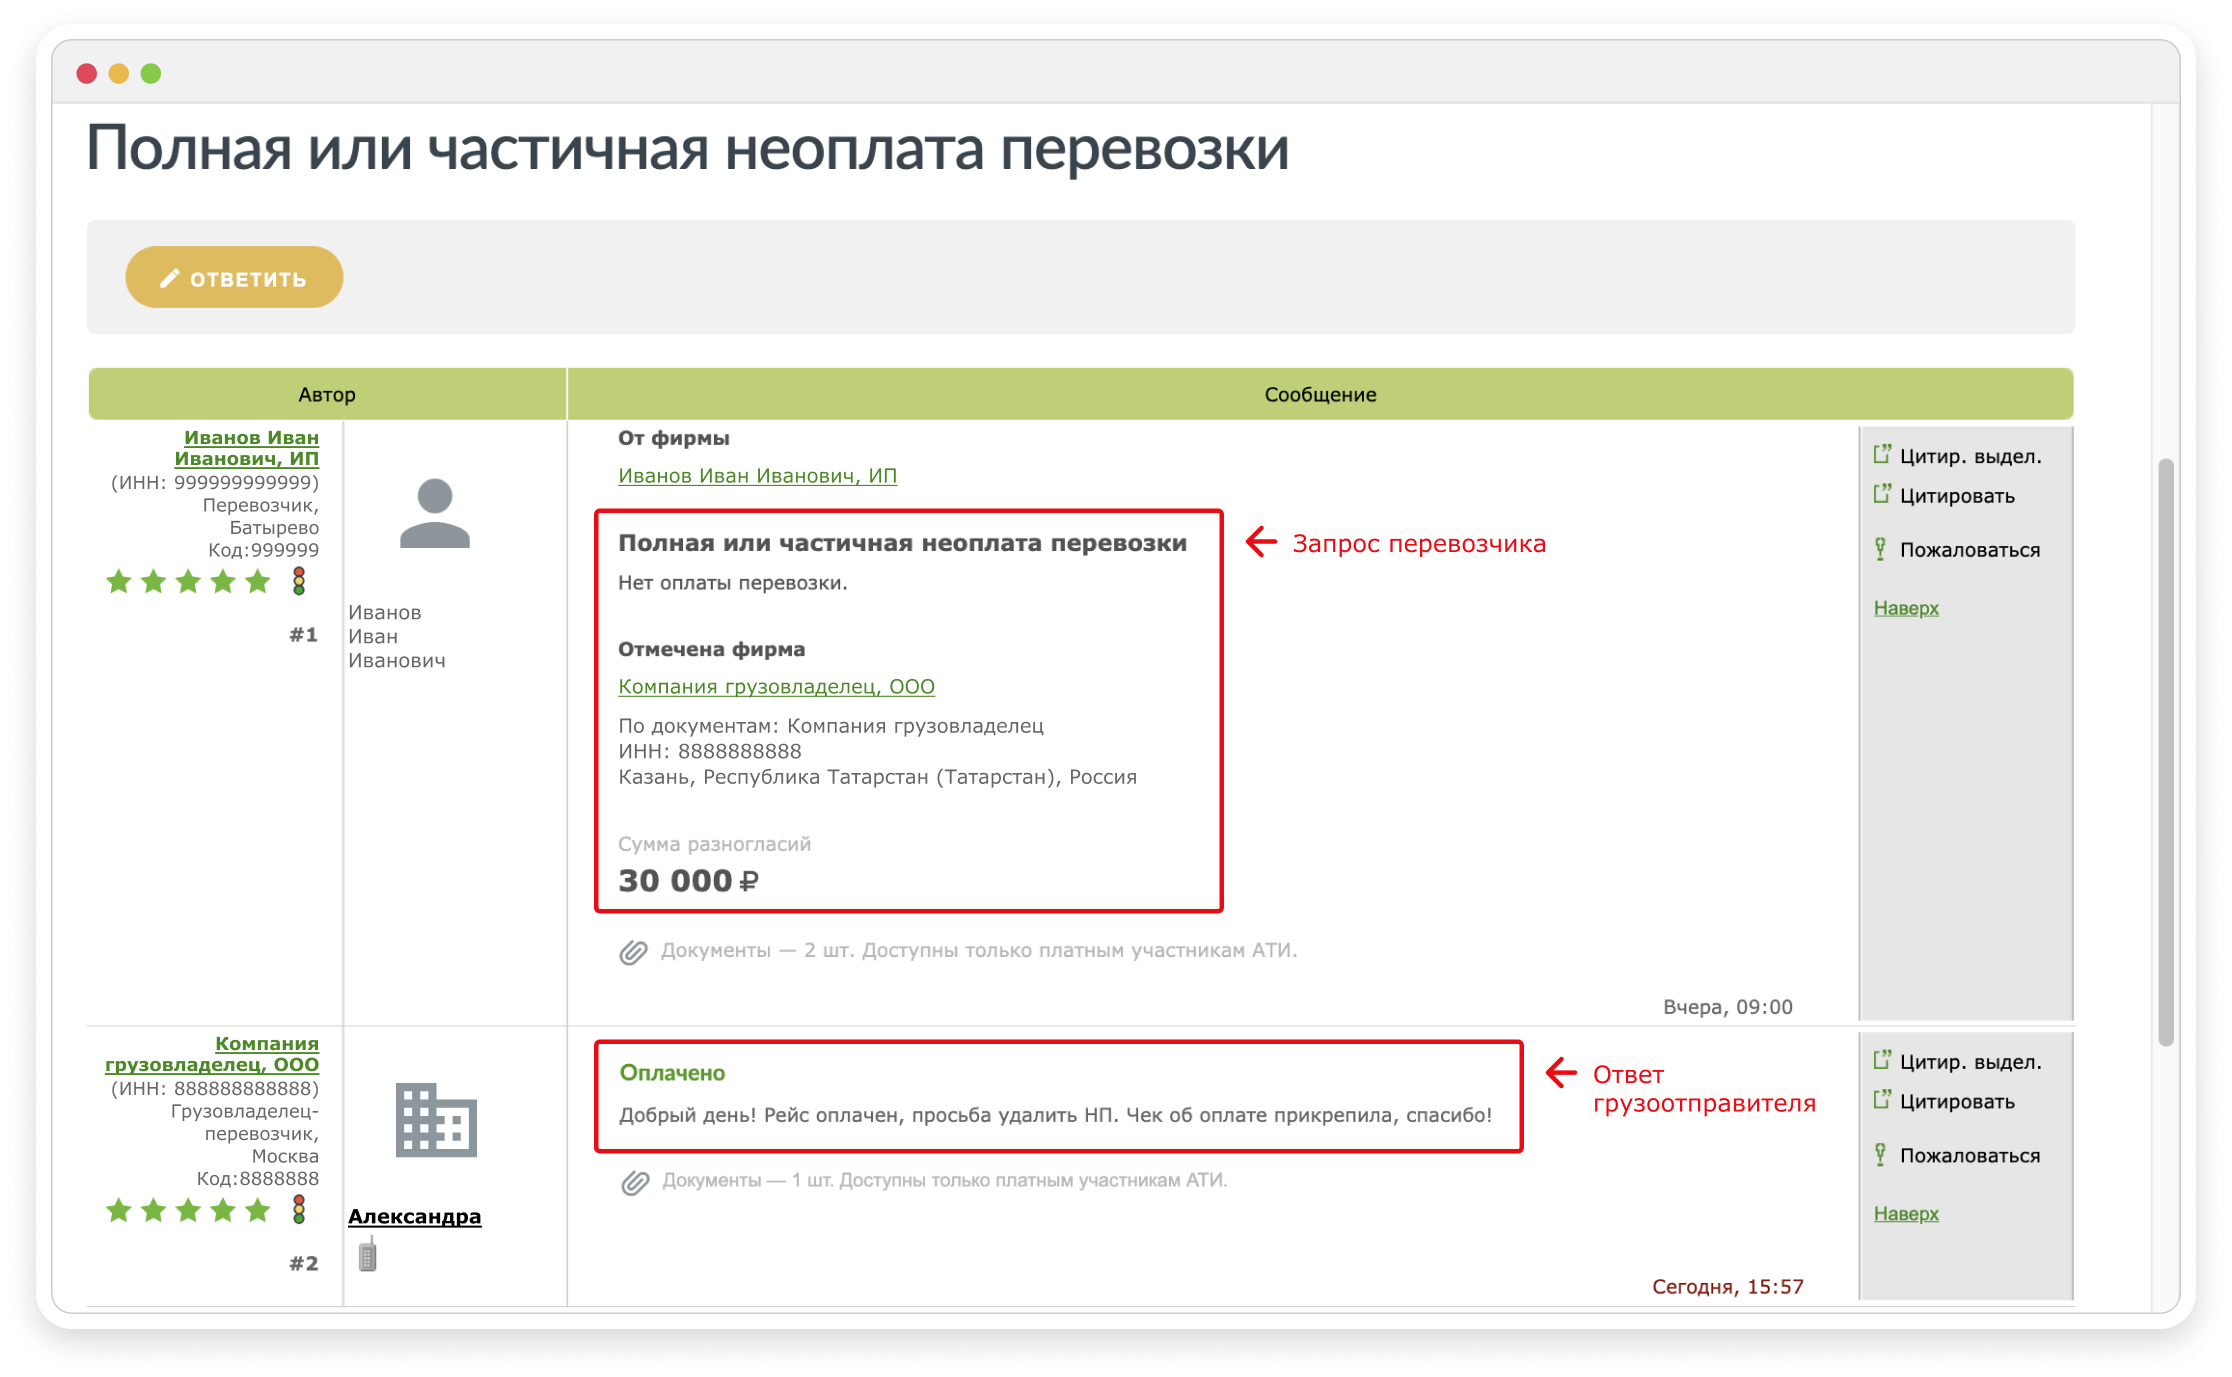Open the author link Иванов Иван Иванович, ИП
Viewport: 2232px width, 1377px height.
pos(247,448)
